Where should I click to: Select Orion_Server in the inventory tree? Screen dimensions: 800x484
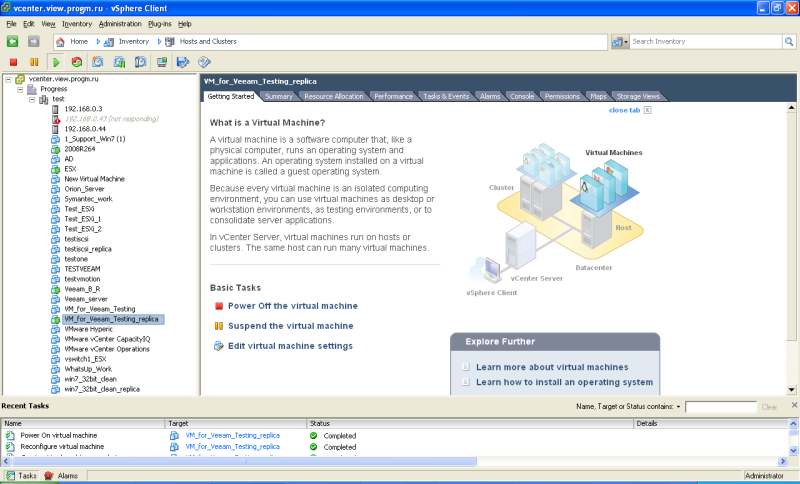click(x=84, y=189)
